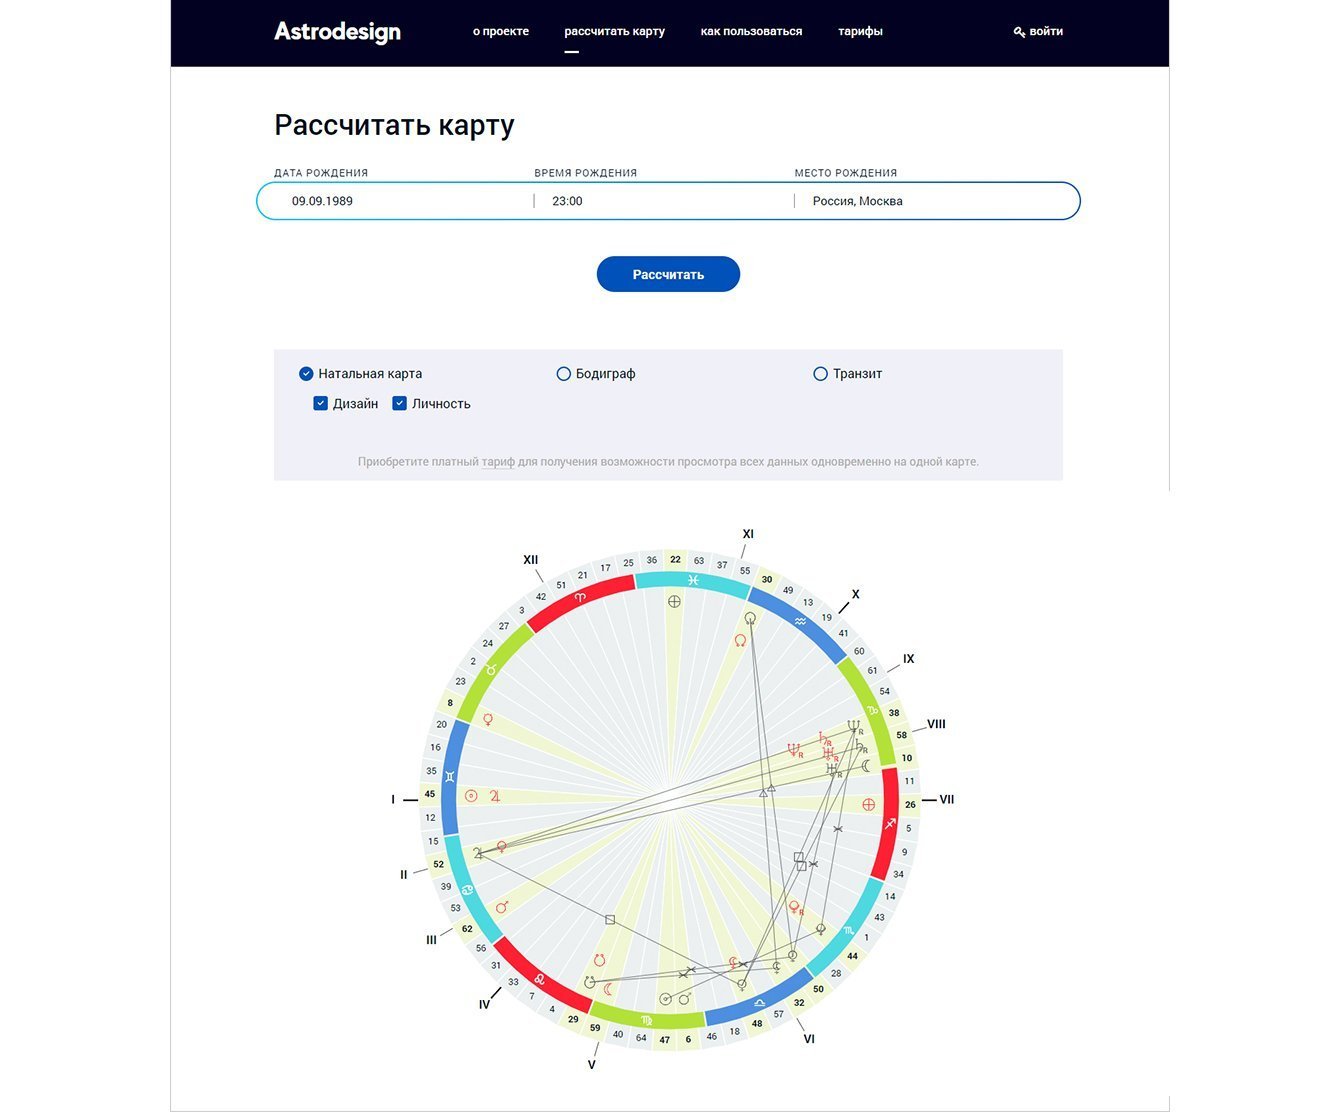Uncheck the Дизайн checkbox
Screen dimensions: 1340x1112
click(x=321, y=404)
